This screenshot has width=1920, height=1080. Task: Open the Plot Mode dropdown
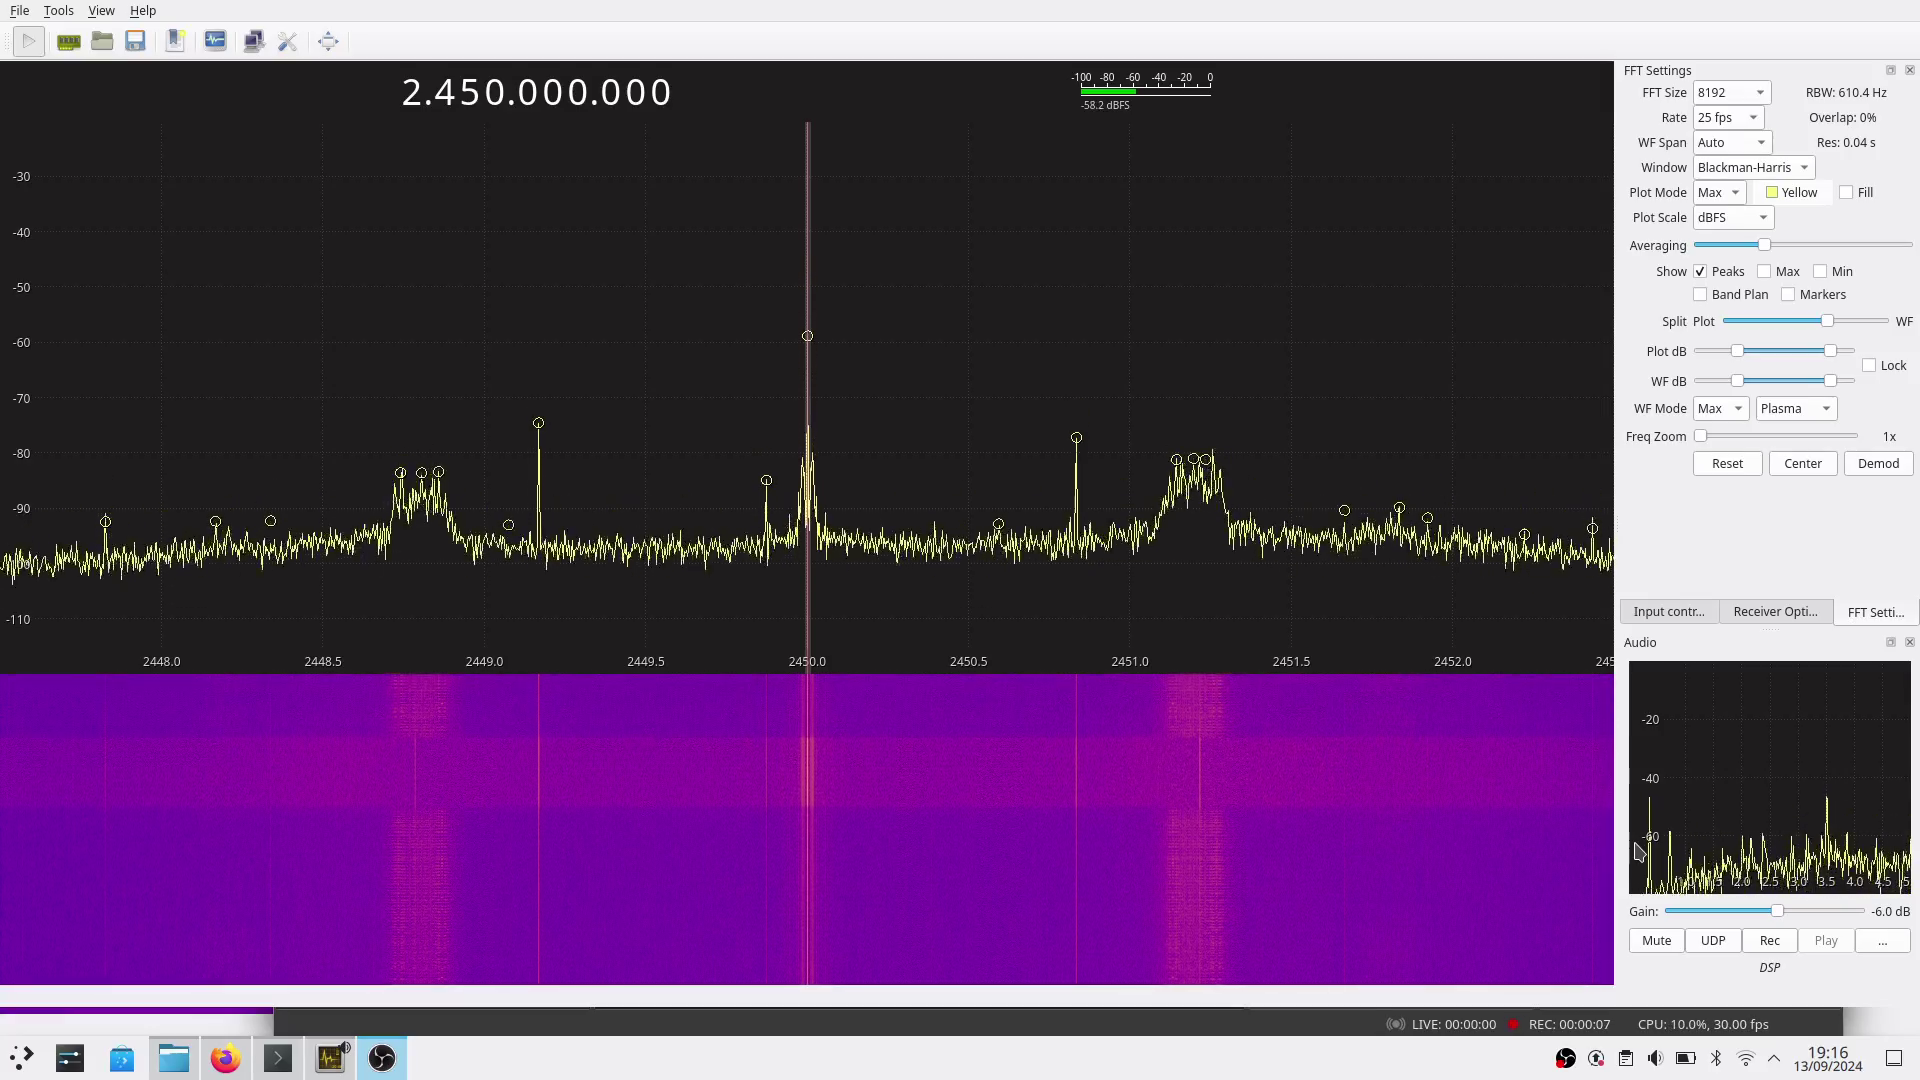tap(1719, 193)
